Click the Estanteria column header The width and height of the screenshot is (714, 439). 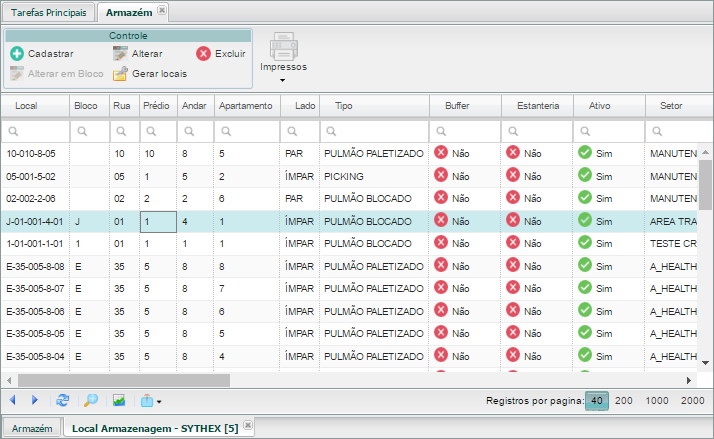coord(537,106)
